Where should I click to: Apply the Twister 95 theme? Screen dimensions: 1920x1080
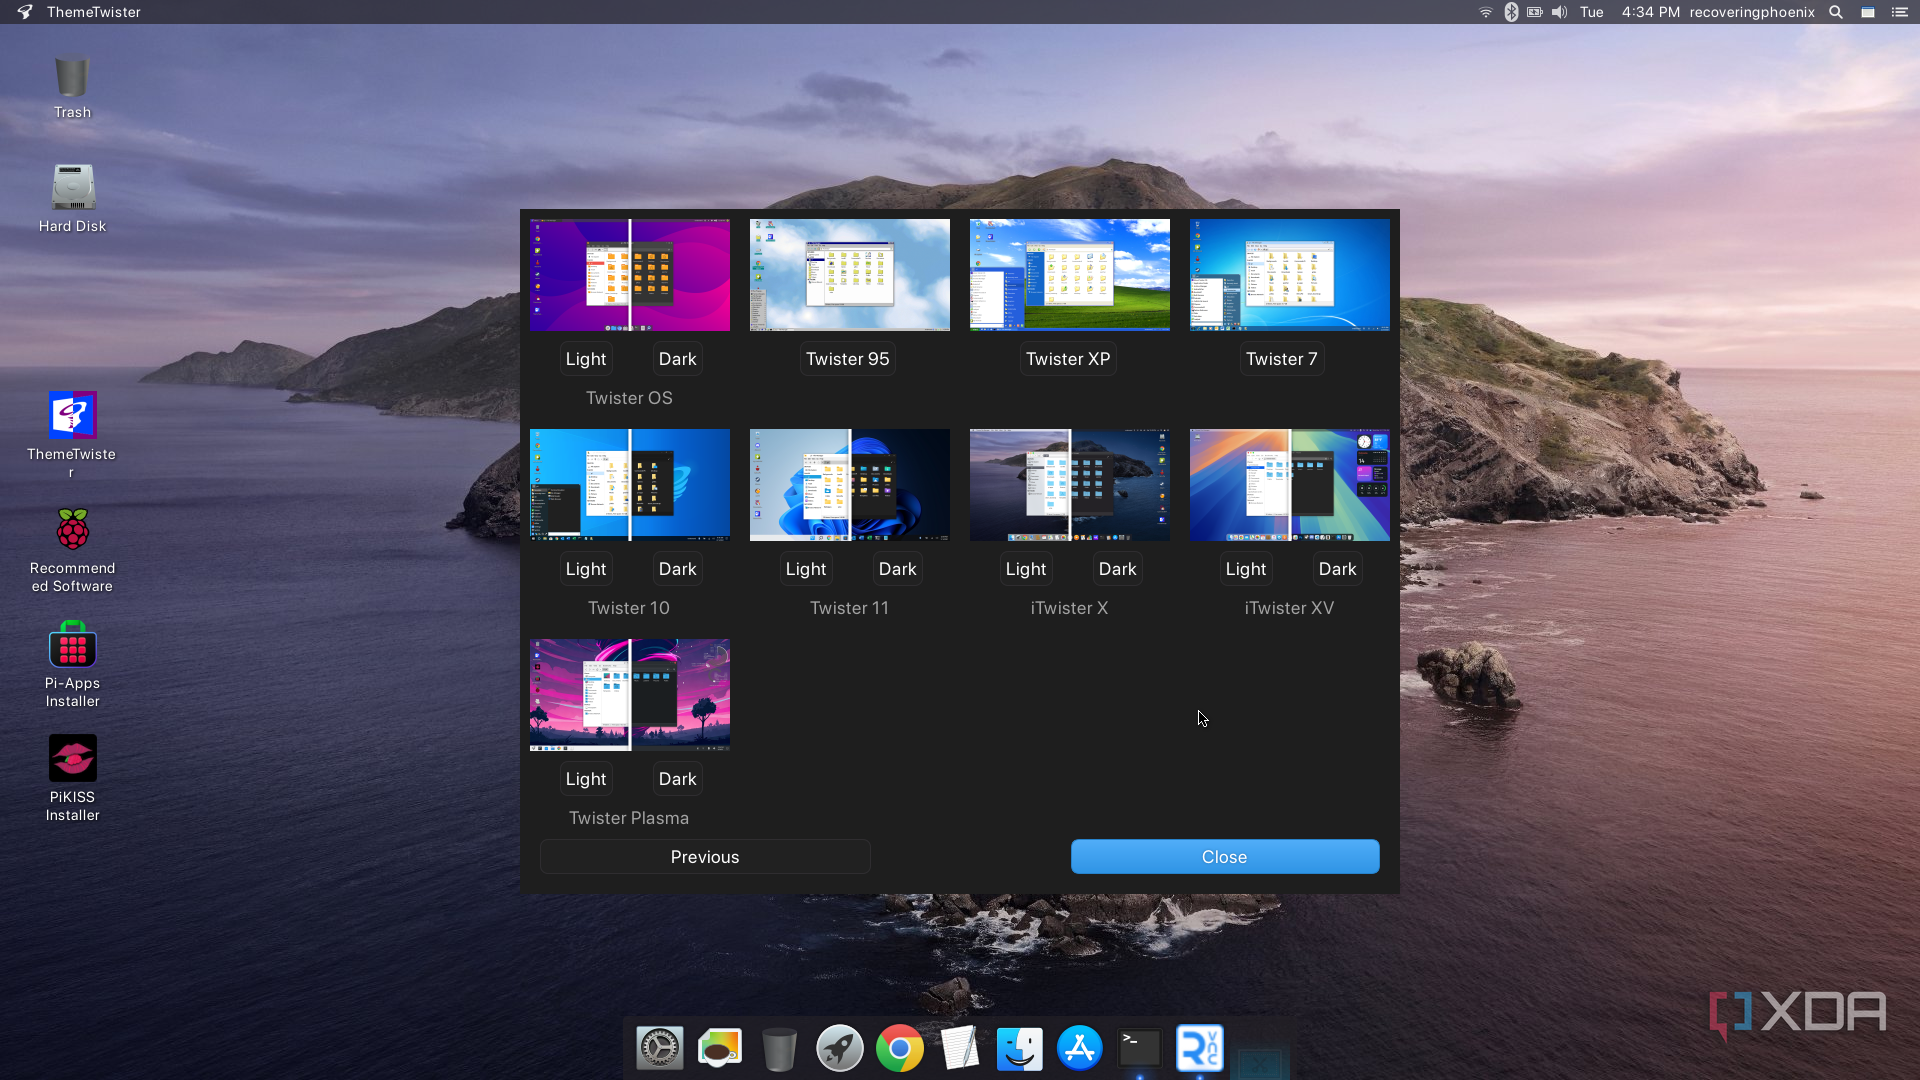(848, 359)
